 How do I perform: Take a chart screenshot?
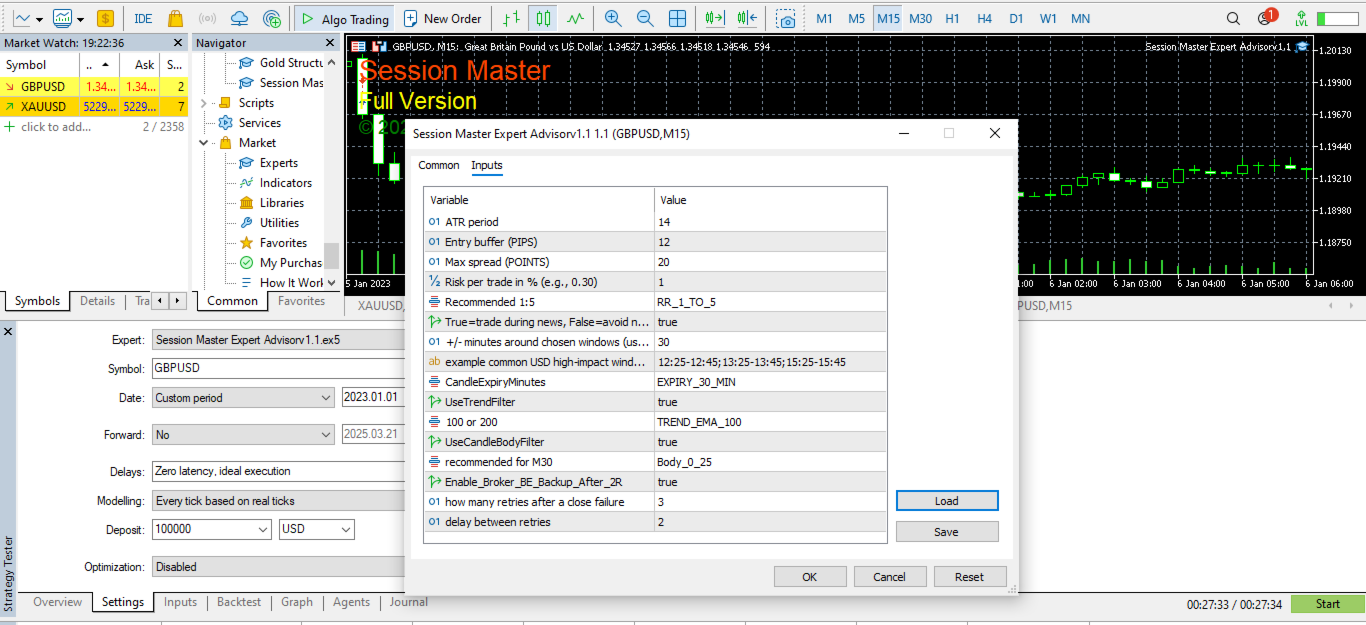787,18
